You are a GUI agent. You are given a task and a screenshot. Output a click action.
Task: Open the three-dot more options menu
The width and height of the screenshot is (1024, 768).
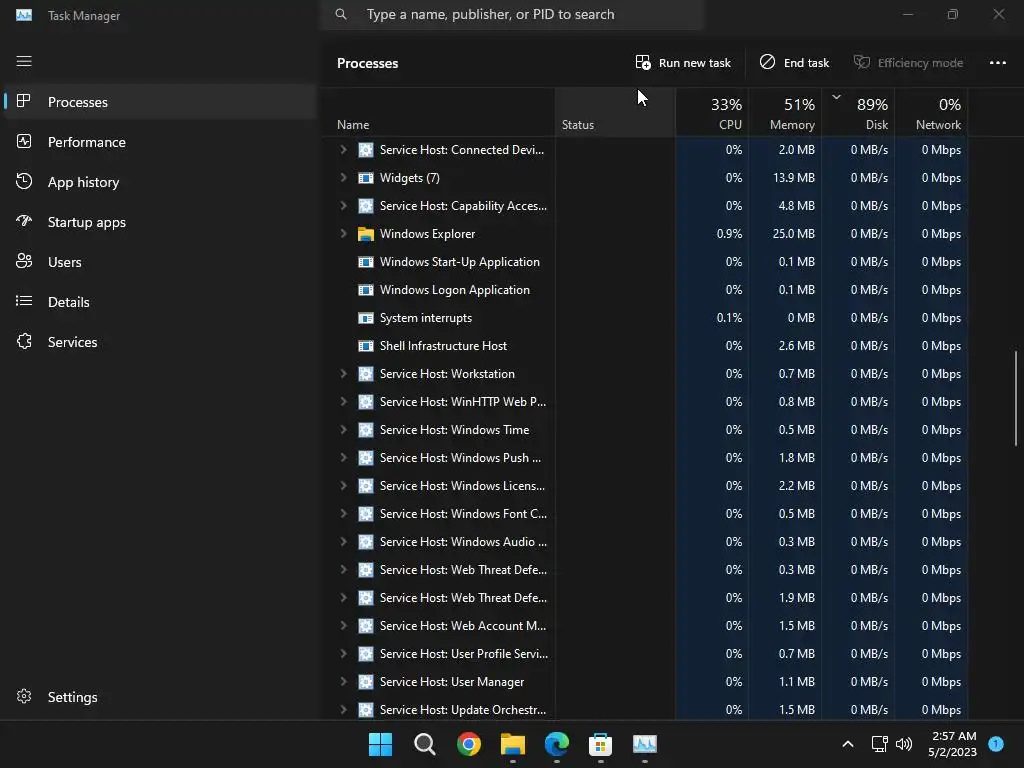997,63
